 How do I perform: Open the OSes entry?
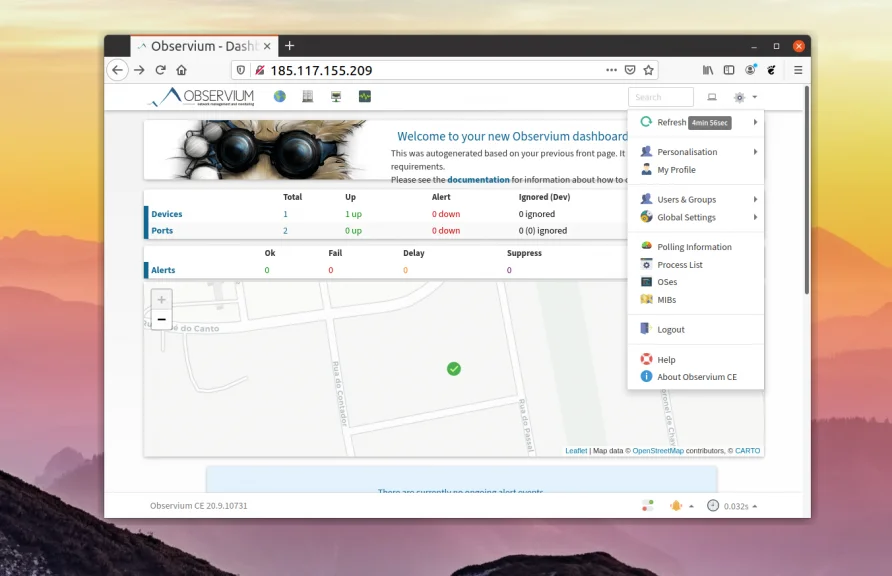[x=667, y=282]
